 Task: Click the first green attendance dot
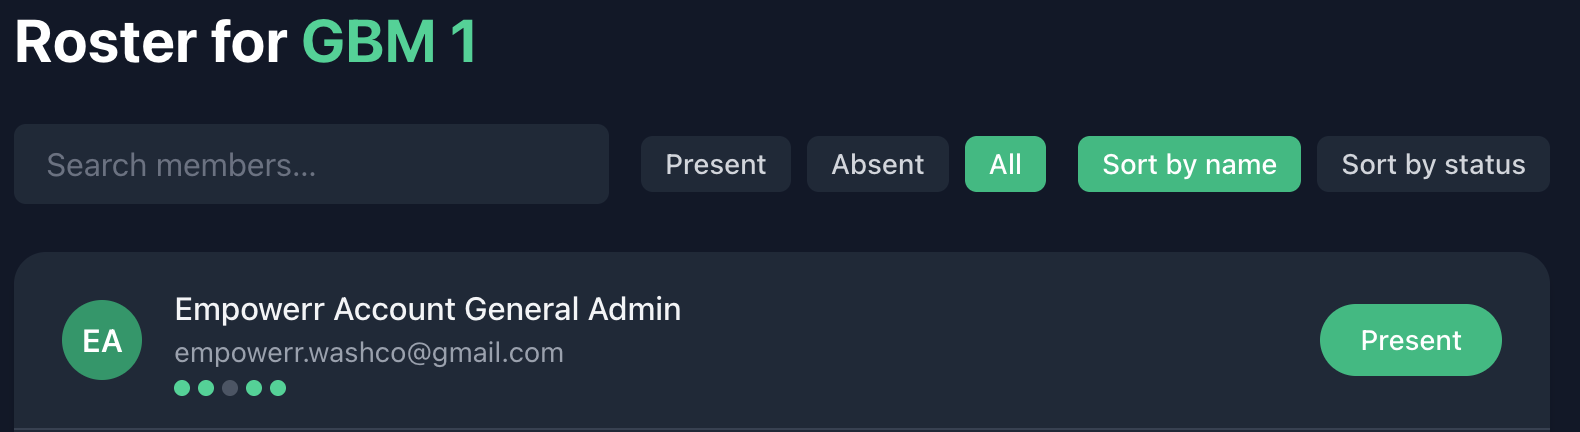182,388
